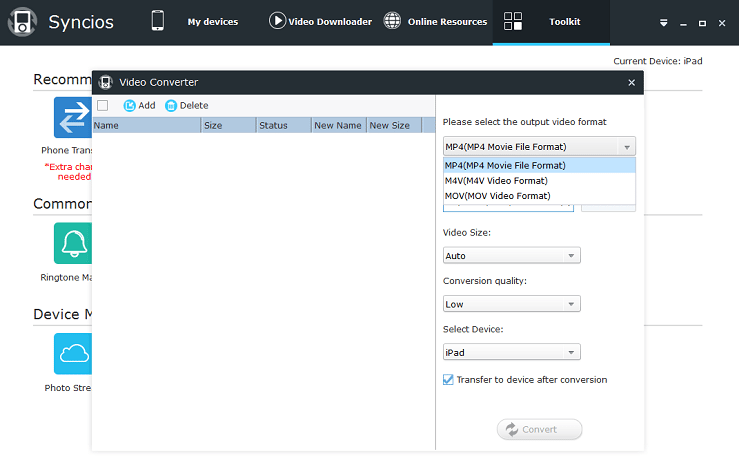
Task: Uncheck Transfer to device after conversion
Action: click(x=448, y=379)
